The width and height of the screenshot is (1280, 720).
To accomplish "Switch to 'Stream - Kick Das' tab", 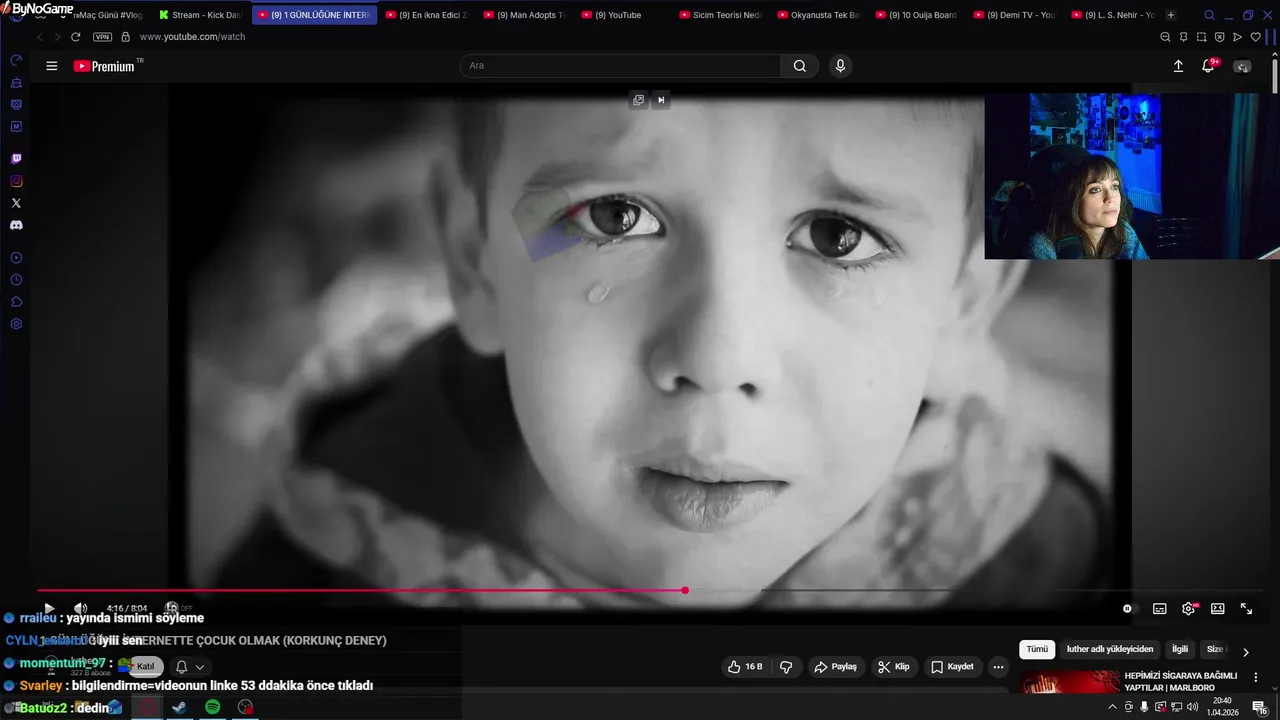I will (x=199, y=15).
